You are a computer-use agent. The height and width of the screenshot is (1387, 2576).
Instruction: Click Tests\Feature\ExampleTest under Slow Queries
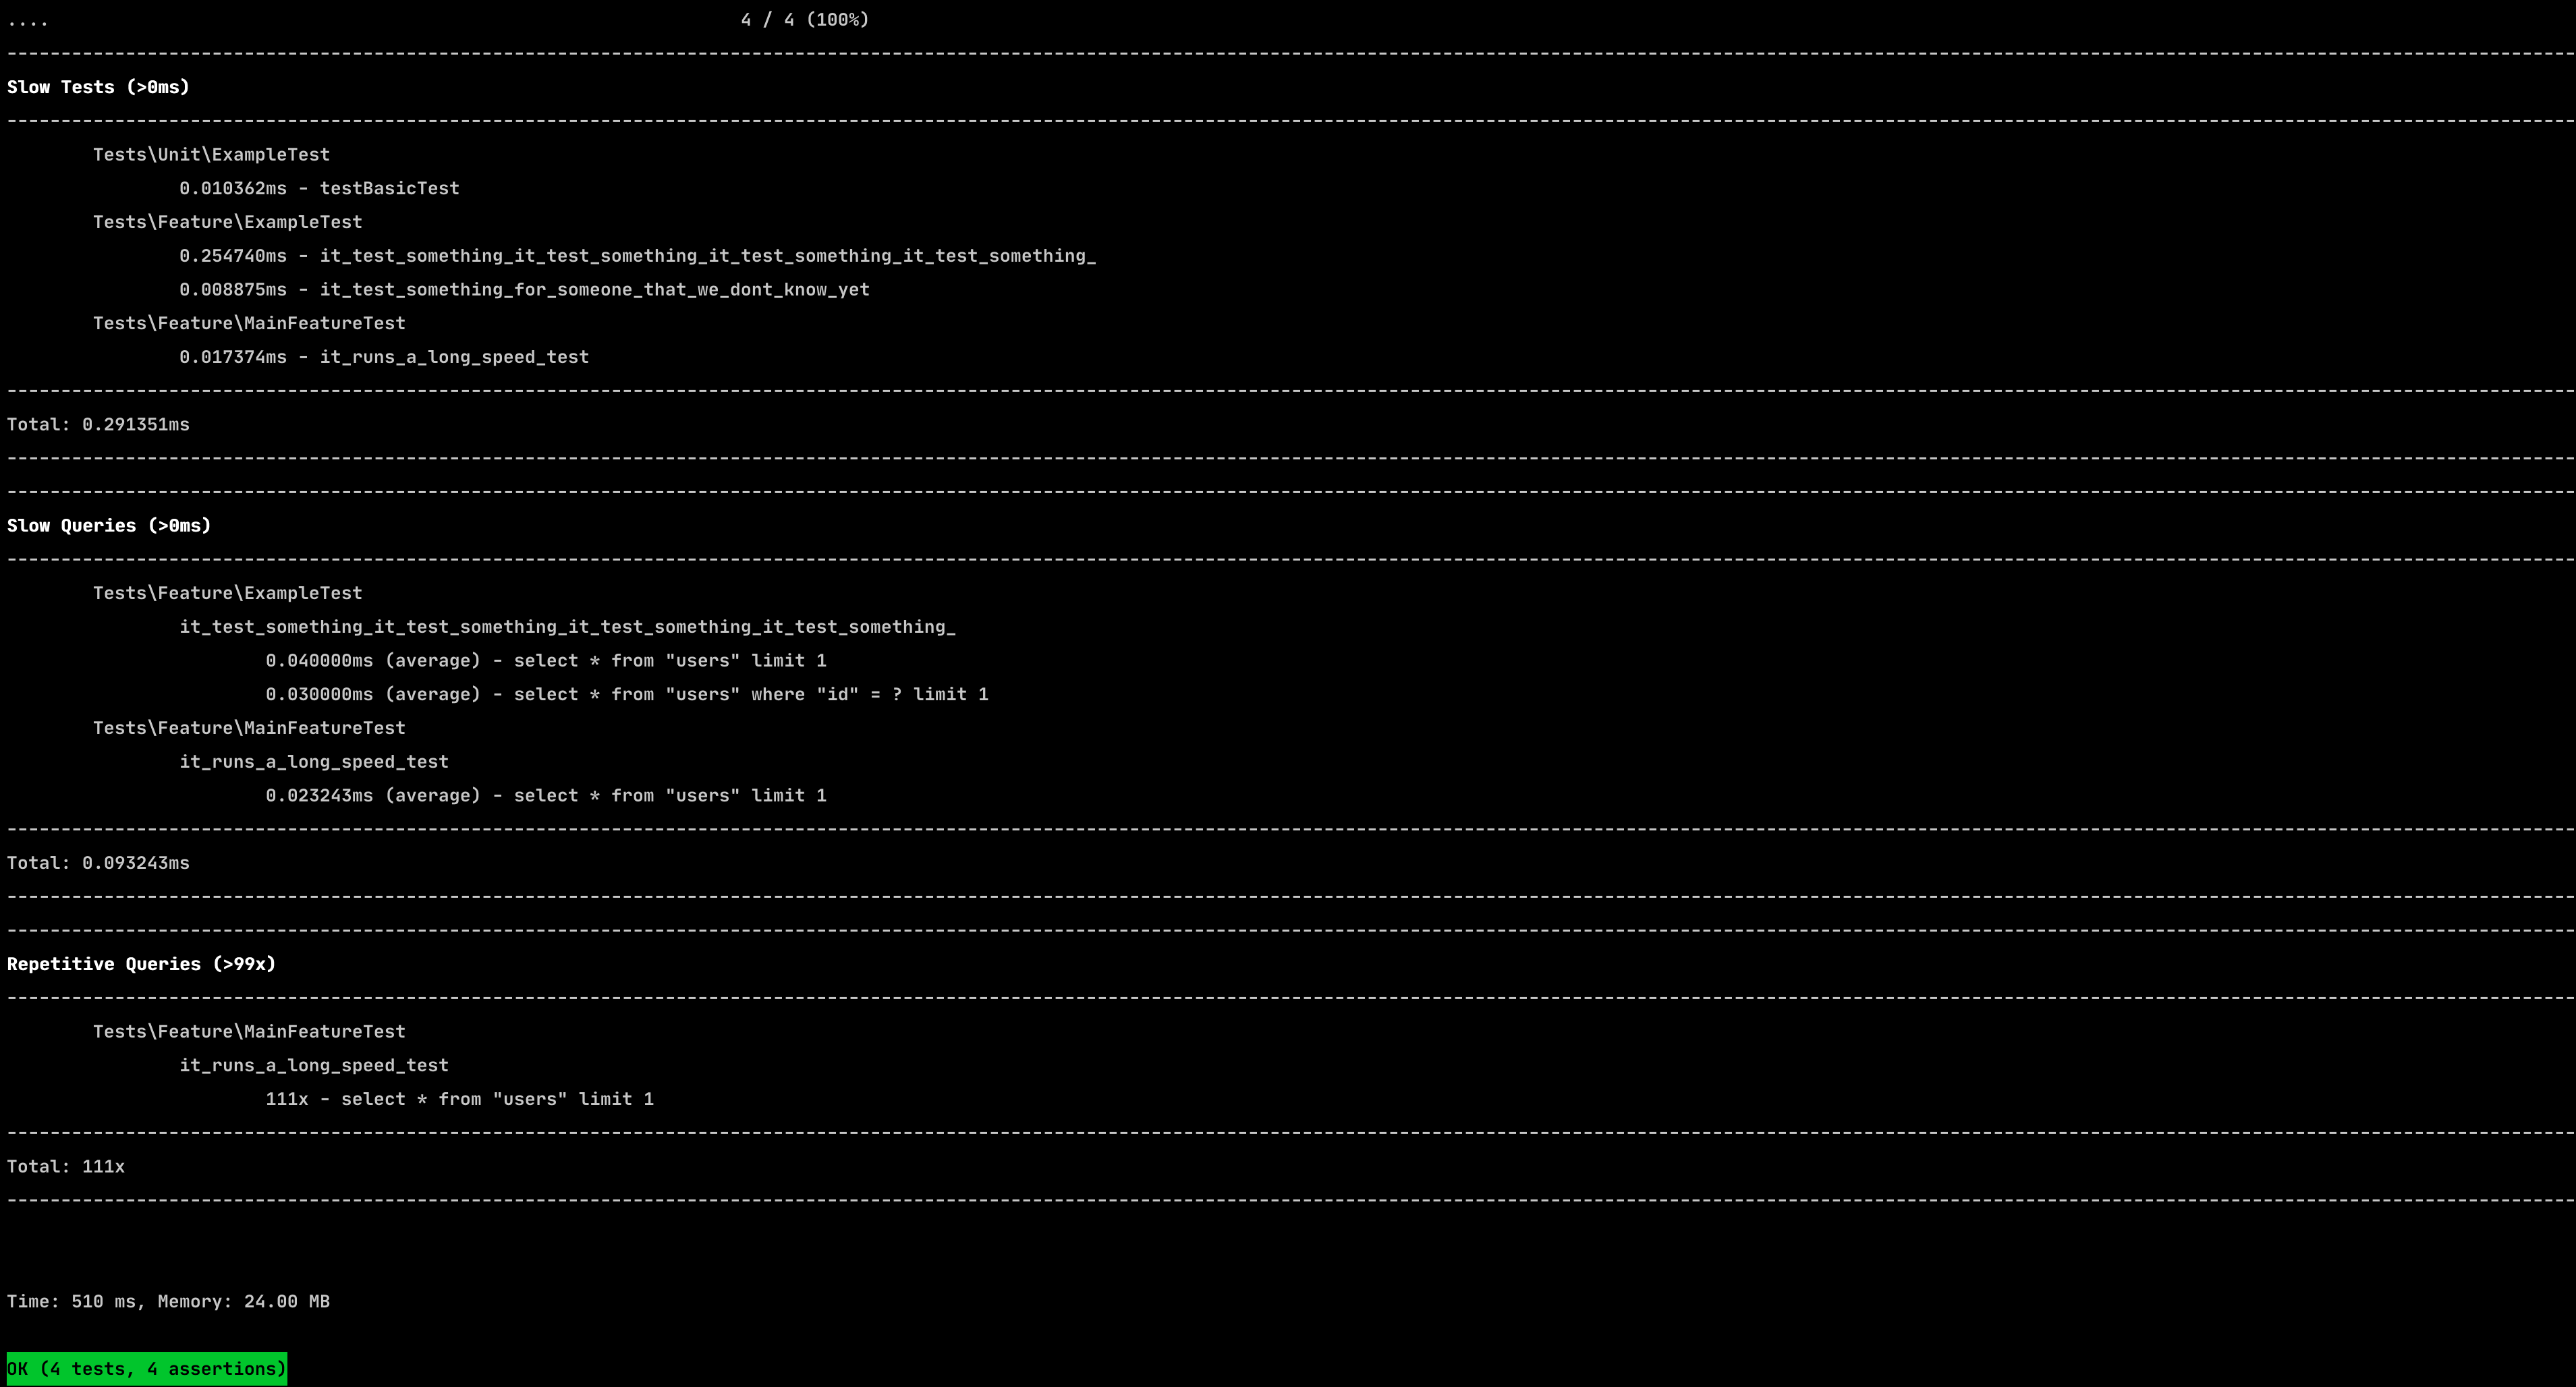227,593
